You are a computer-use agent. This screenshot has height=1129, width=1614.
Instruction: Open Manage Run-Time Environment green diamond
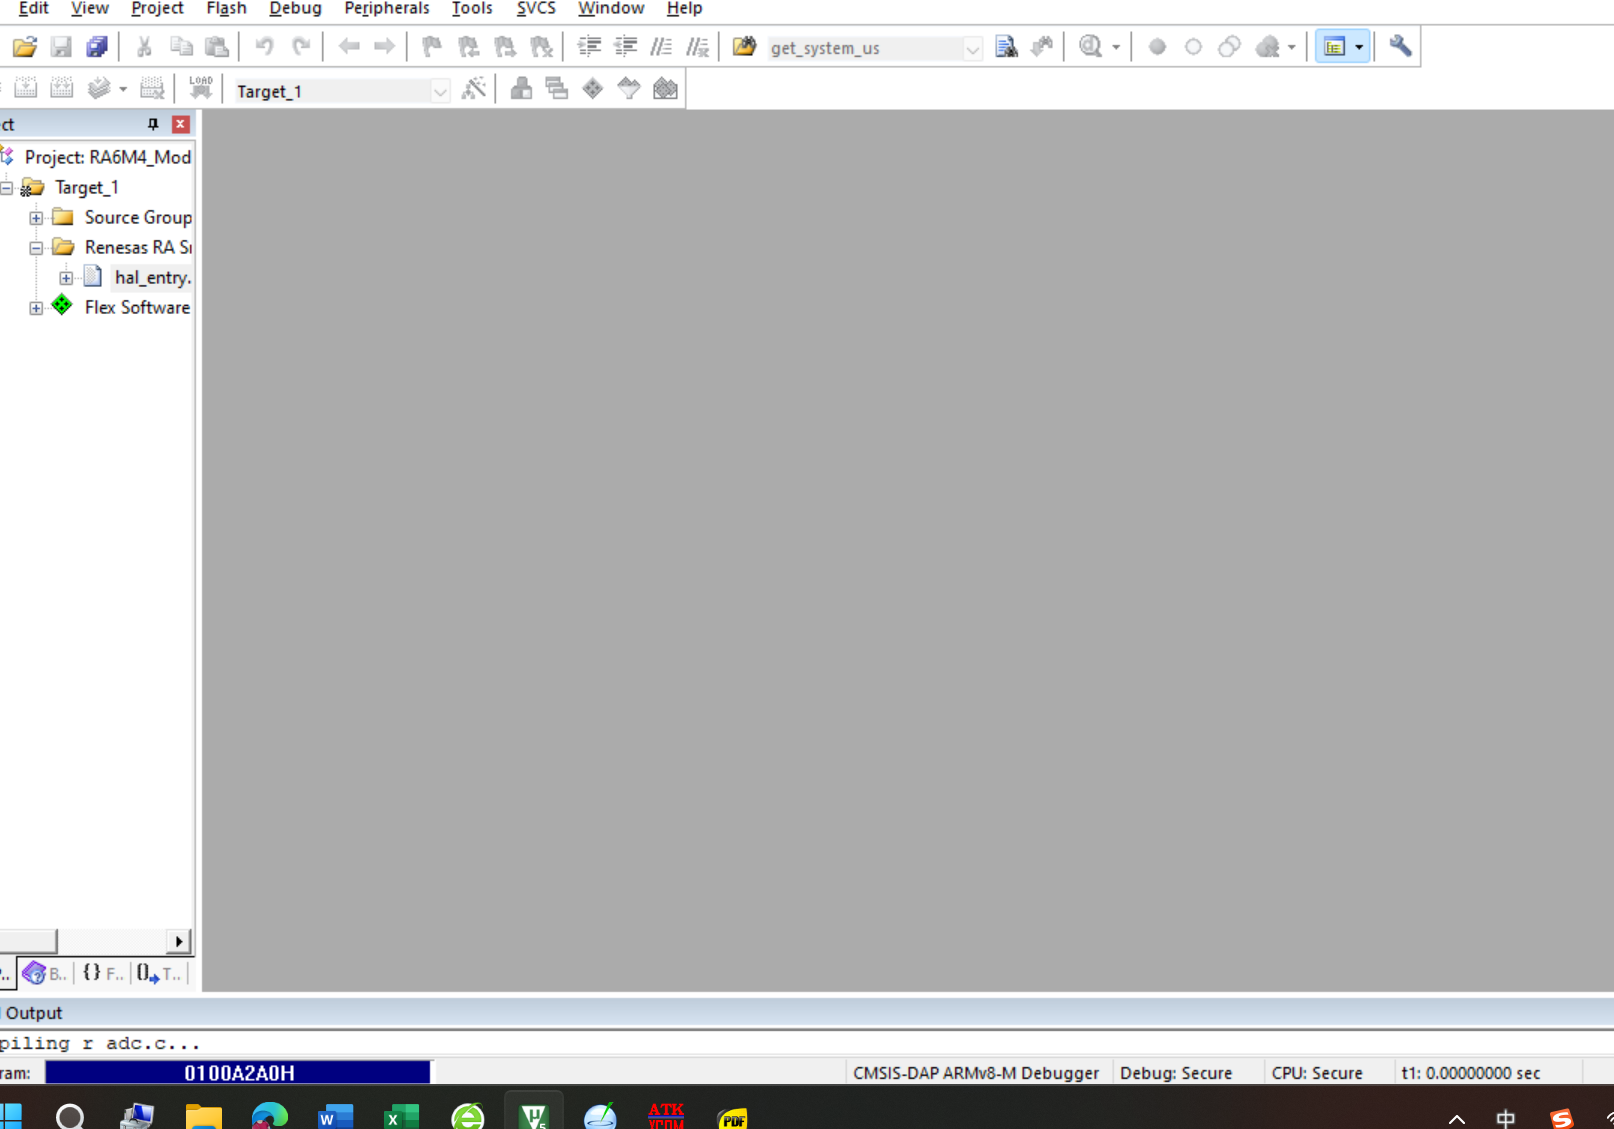click(x=593, y=89)
